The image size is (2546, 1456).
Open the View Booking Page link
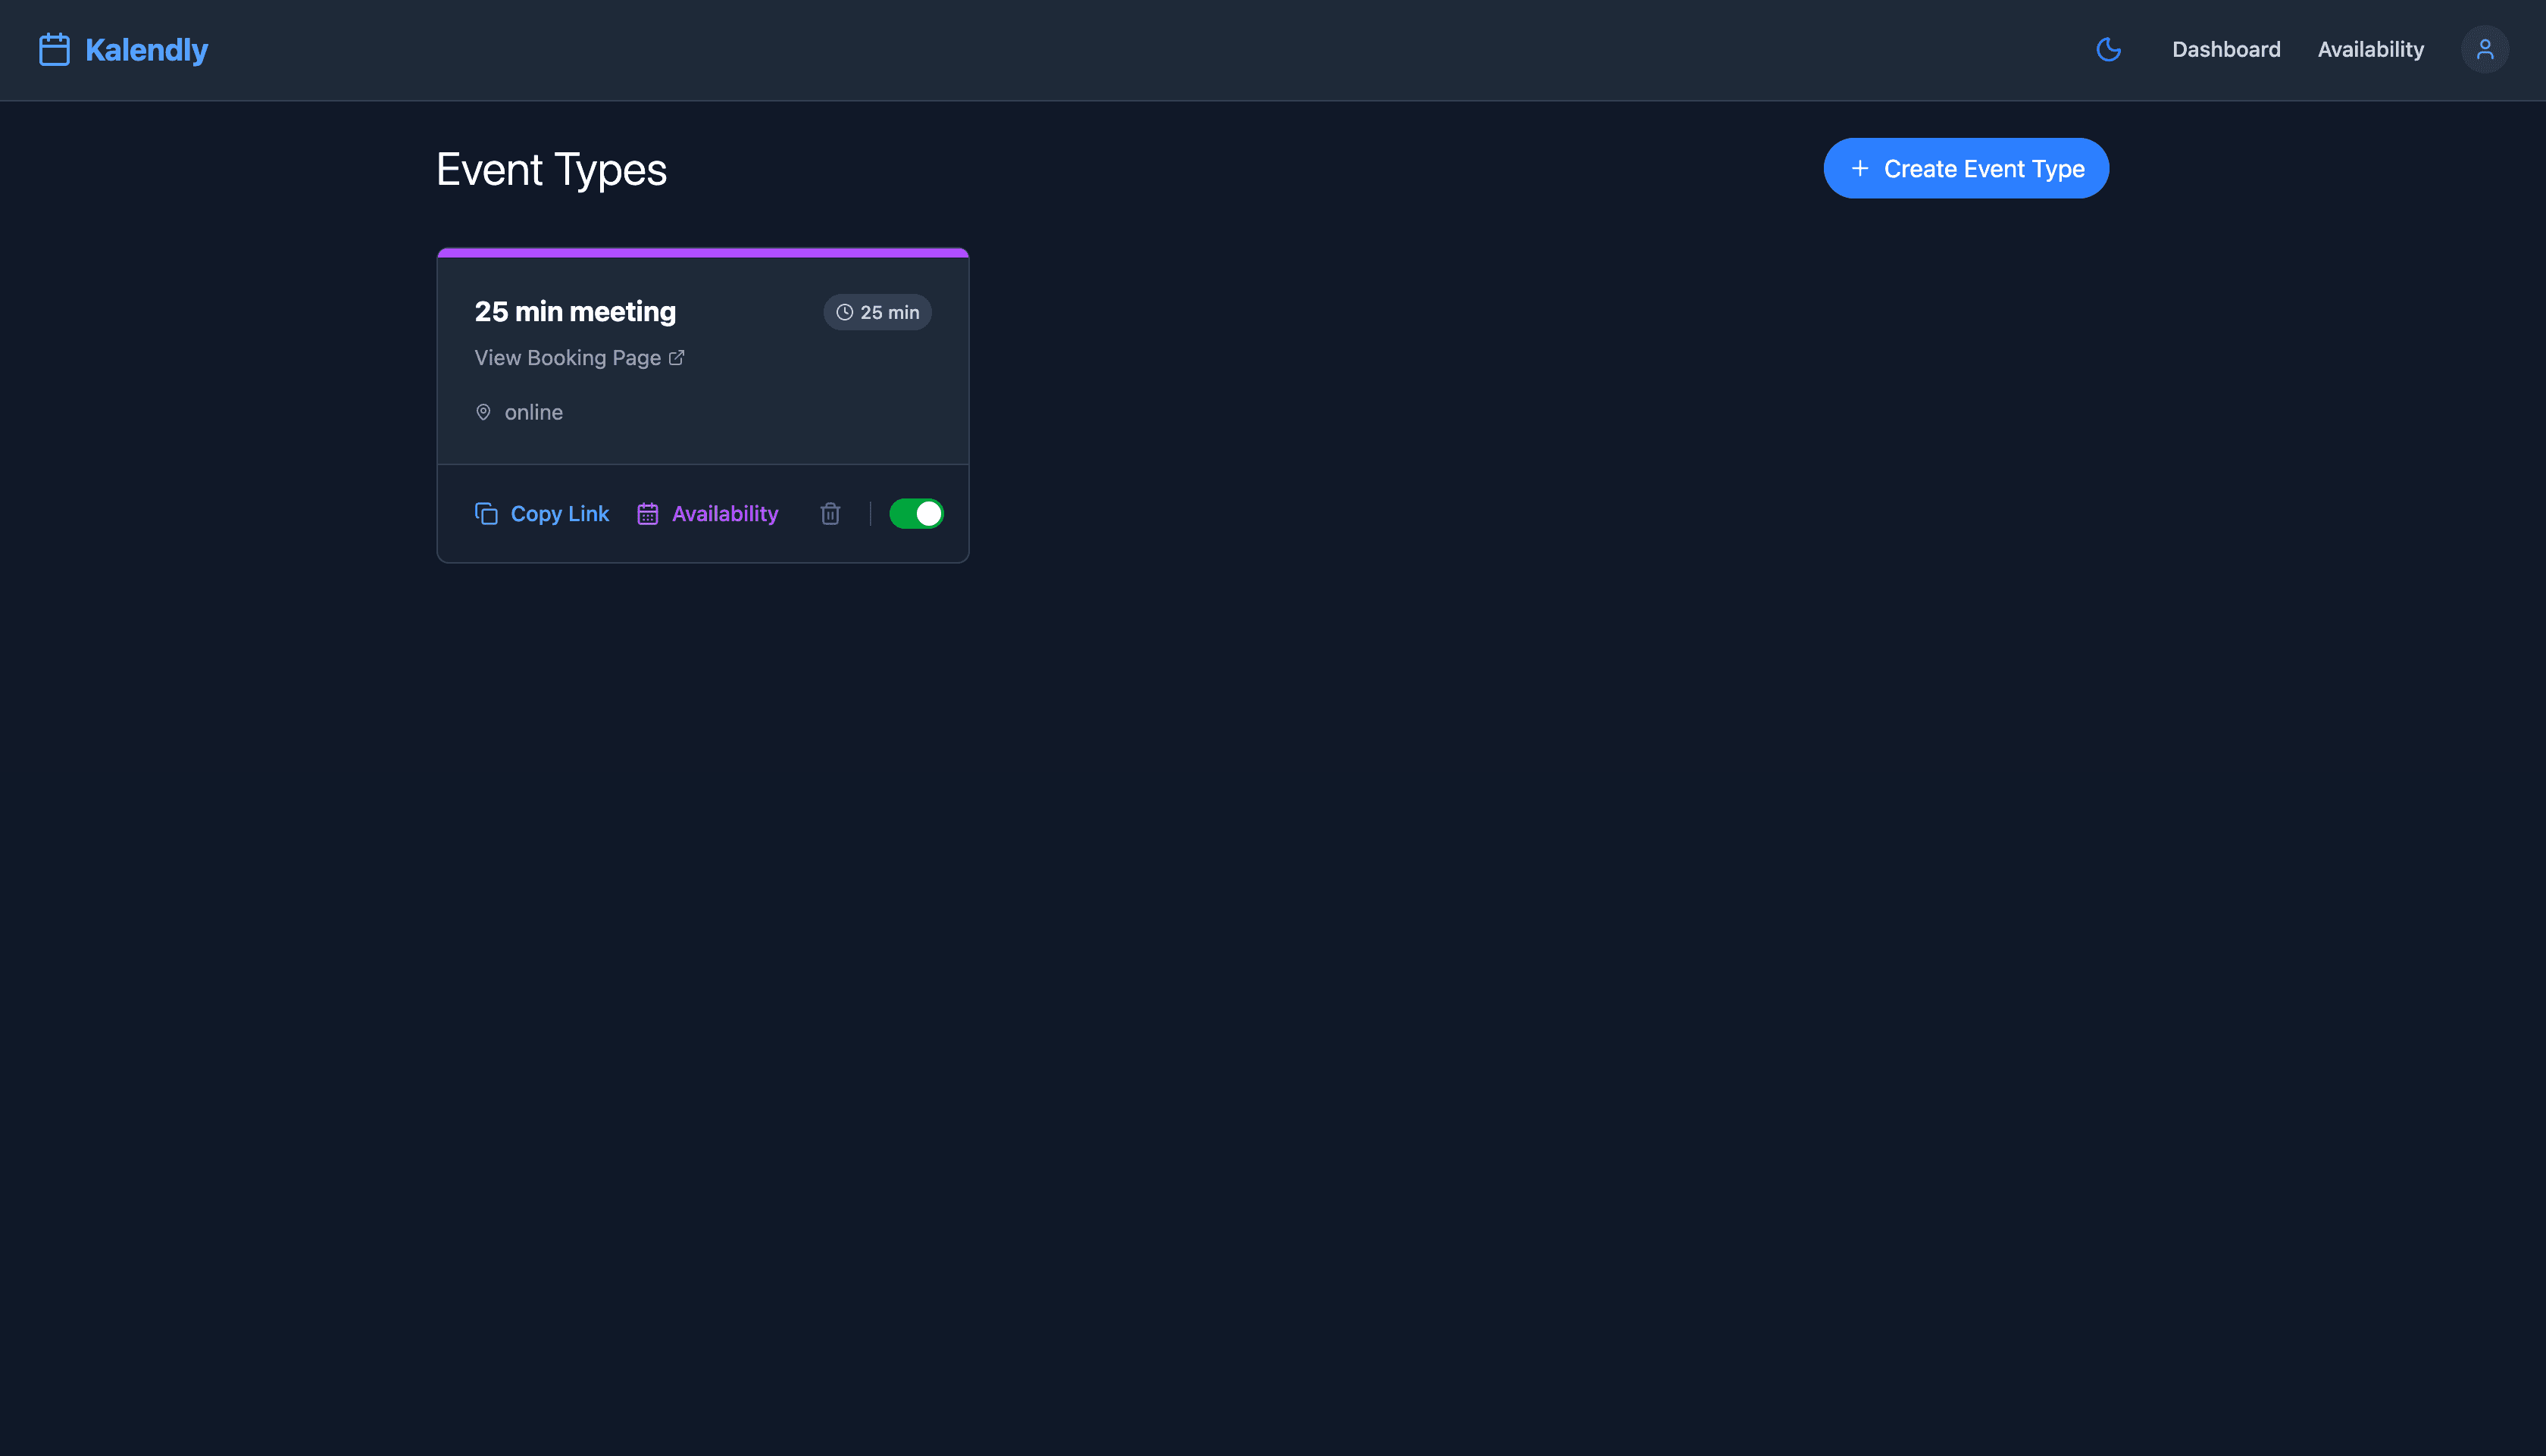click(x=566, y=357)
